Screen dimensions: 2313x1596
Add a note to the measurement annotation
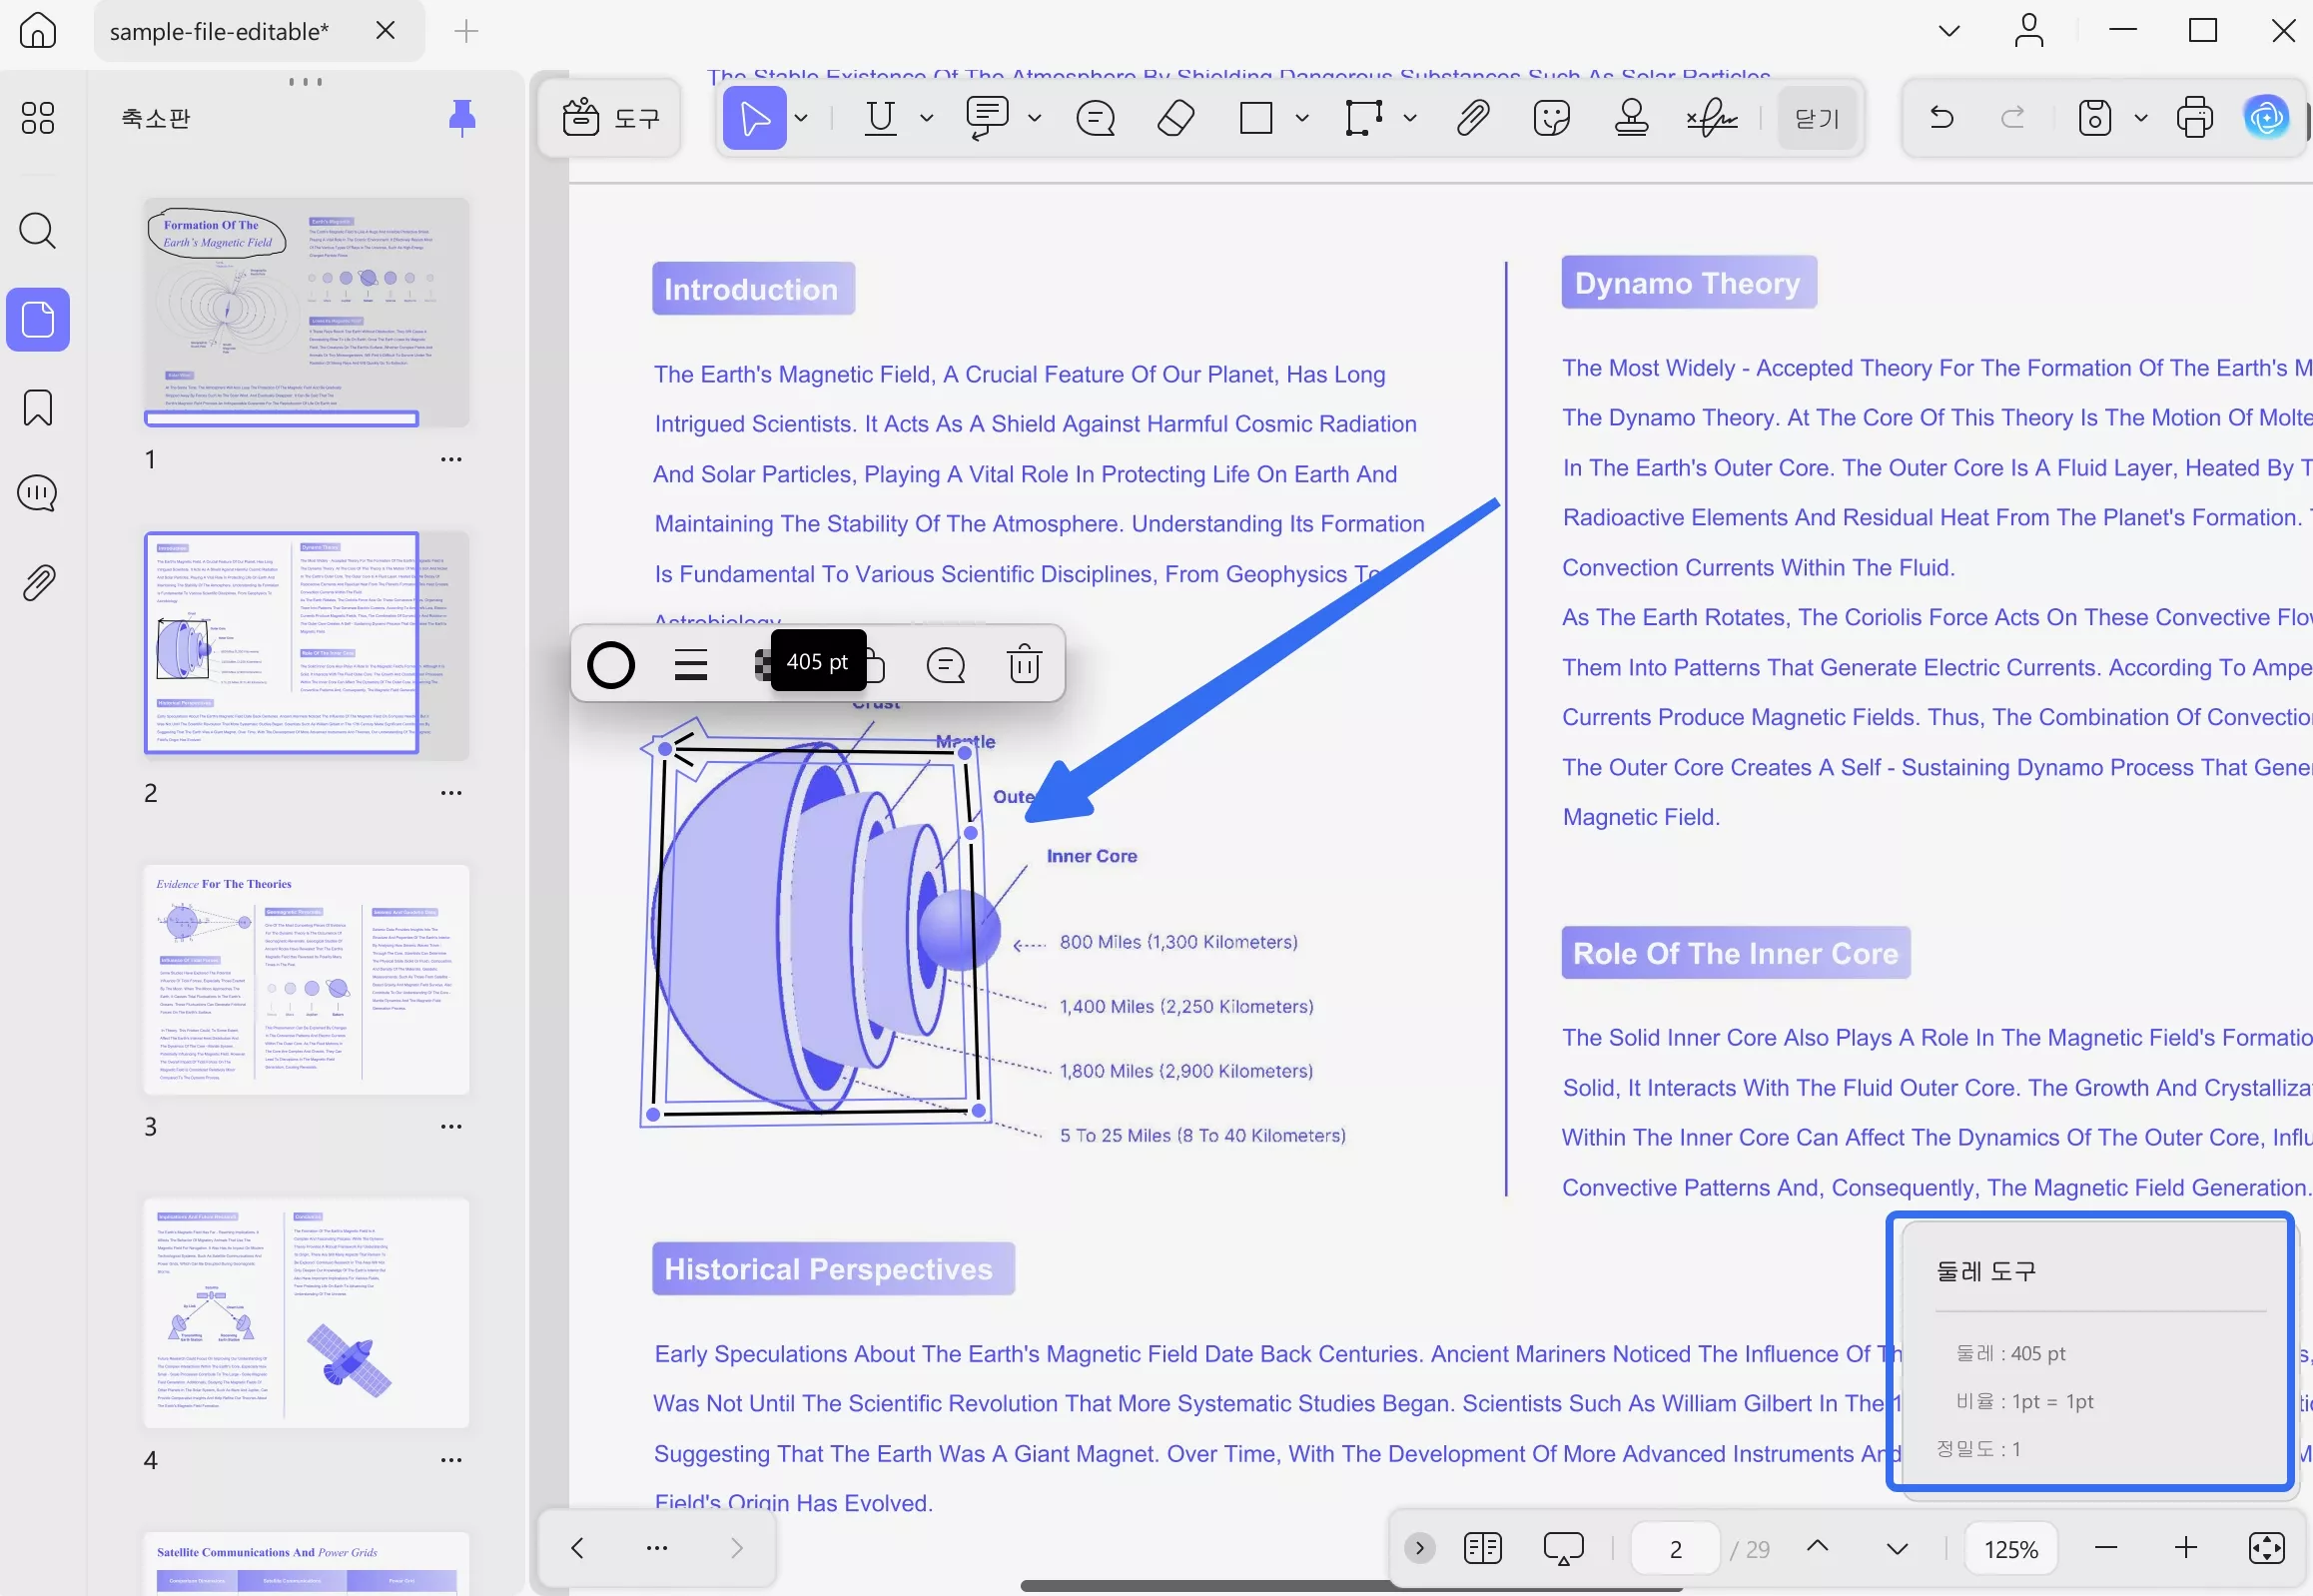(946, 665)
